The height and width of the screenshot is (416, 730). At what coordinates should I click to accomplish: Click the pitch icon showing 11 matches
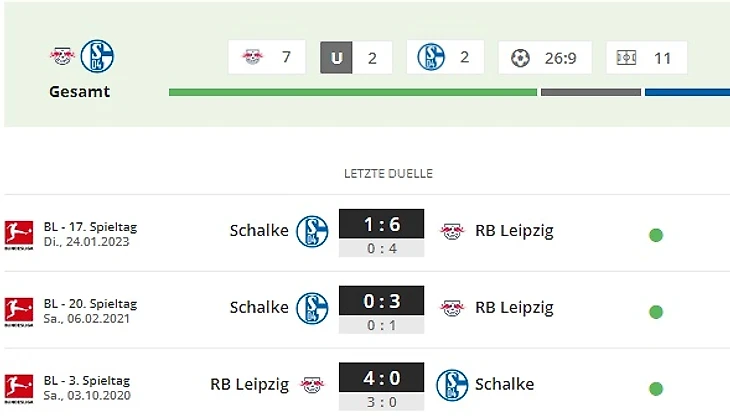click(627, 58)
